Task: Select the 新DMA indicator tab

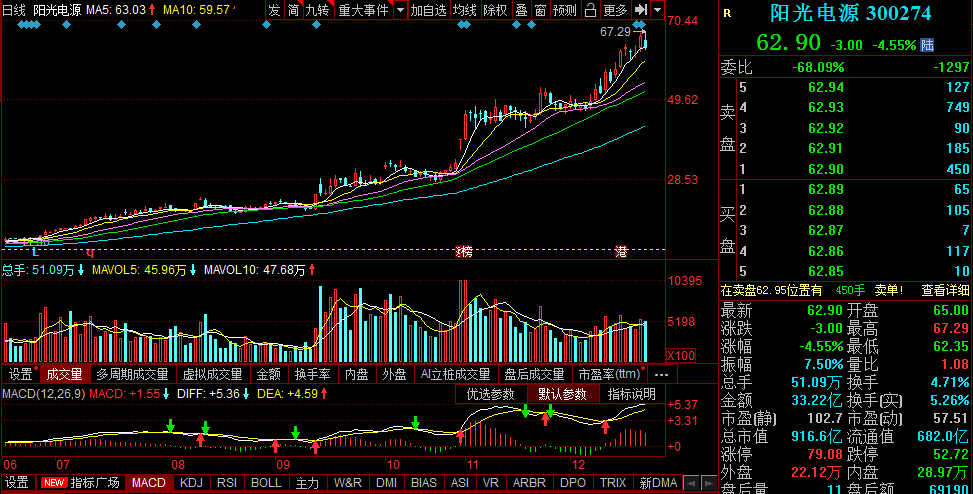Action: point(658,483)
